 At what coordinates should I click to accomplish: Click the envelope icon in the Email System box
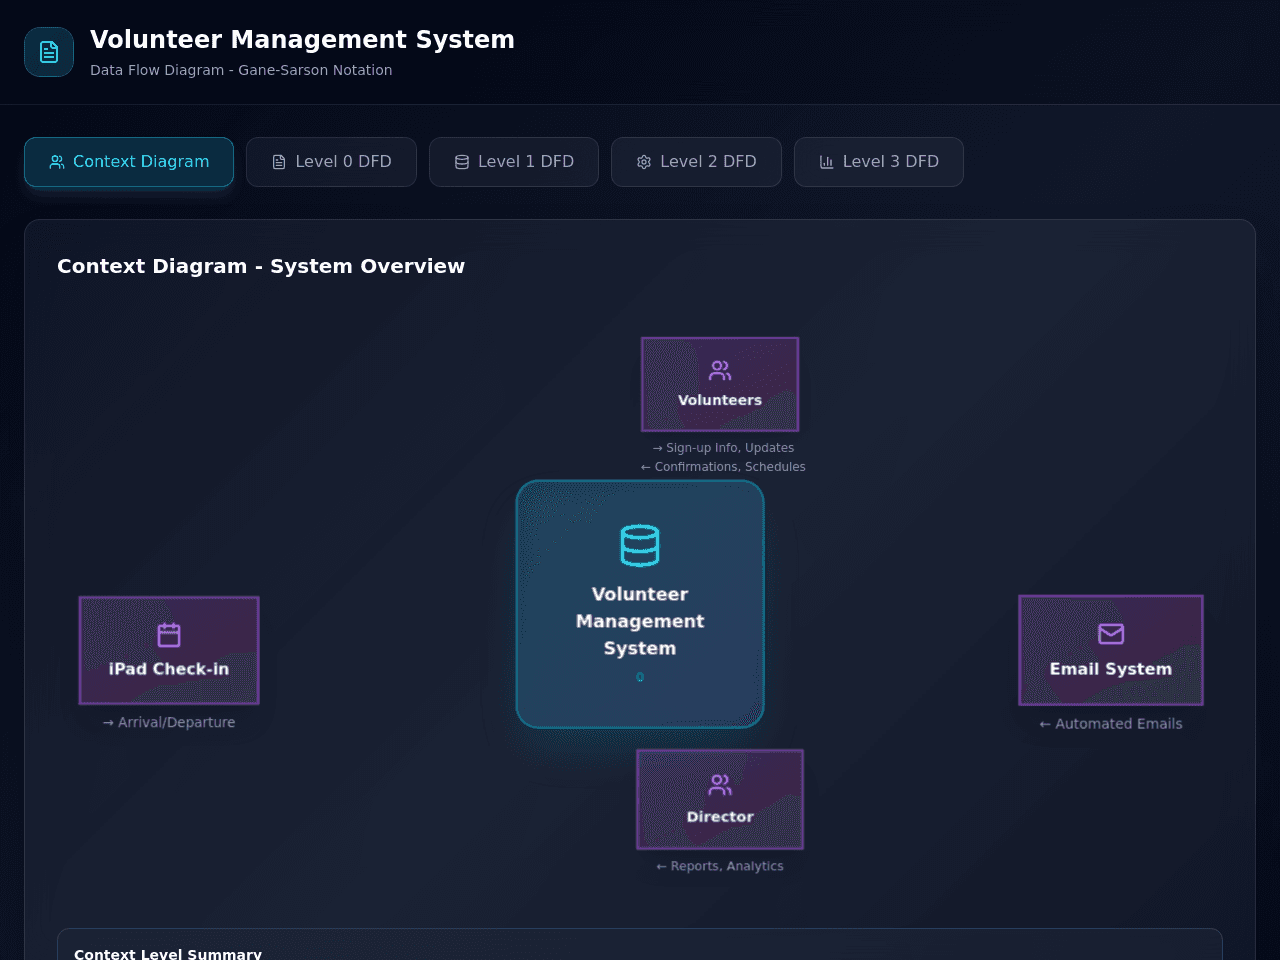point(1111,634)
